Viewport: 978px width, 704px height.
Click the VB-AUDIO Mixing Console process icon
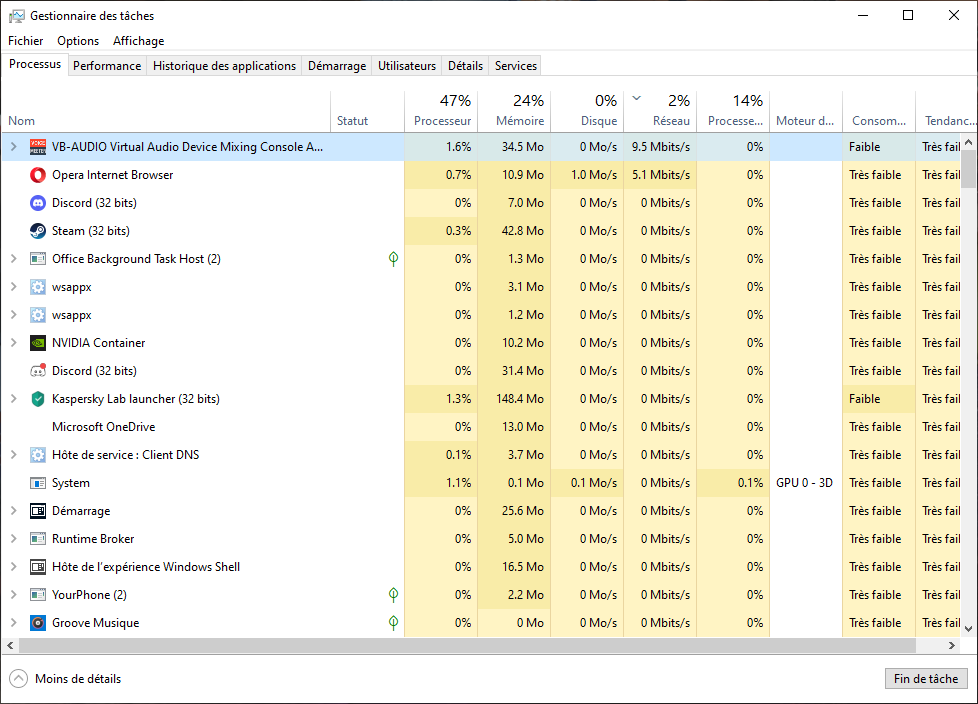(x=38, y=147)
